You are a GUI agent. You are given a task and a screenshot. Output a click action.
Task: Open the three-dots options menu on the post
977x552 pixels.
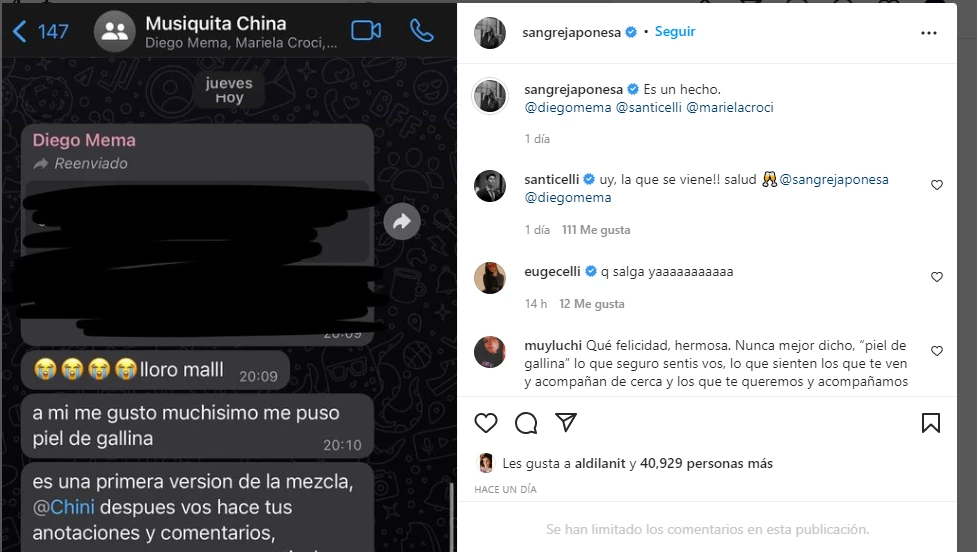point(928,33)
